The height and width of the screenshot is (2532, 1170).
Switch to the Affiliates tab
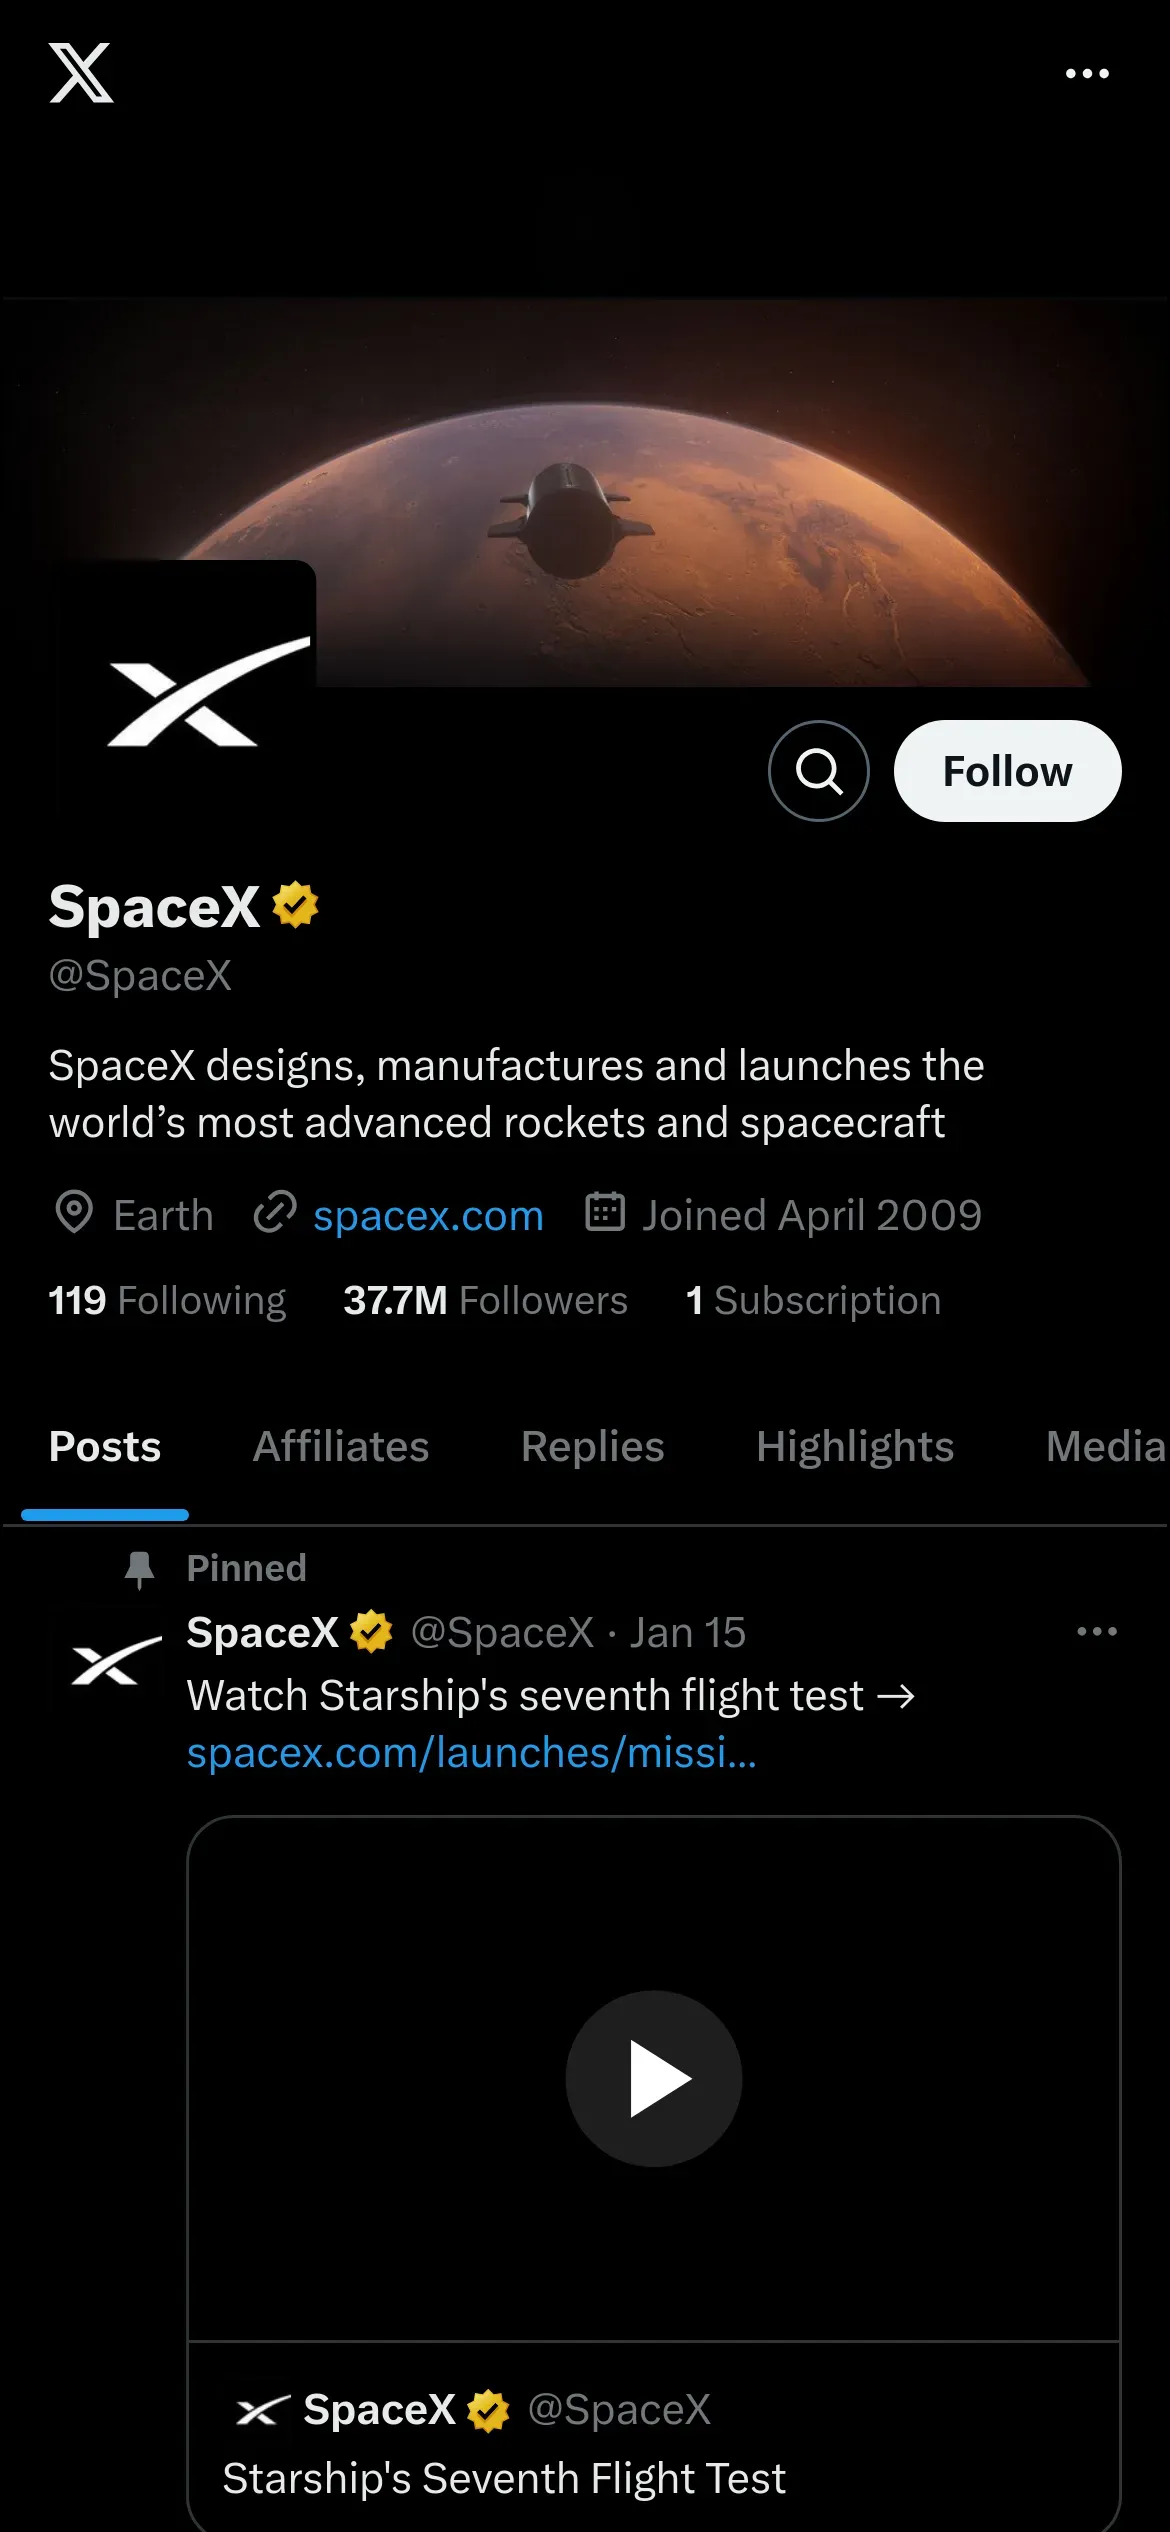(341, 1446)
